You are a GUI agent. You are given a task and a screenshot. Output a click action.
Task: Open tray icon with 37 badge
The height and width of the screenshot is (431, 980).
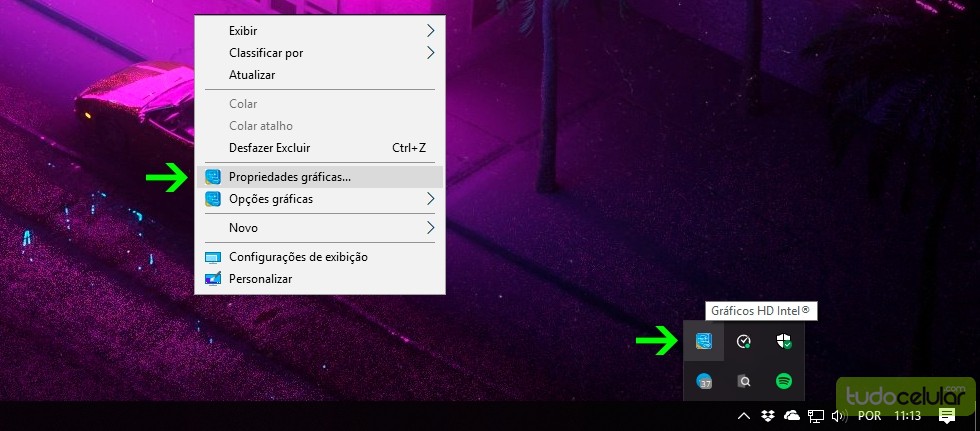point(704,381)
